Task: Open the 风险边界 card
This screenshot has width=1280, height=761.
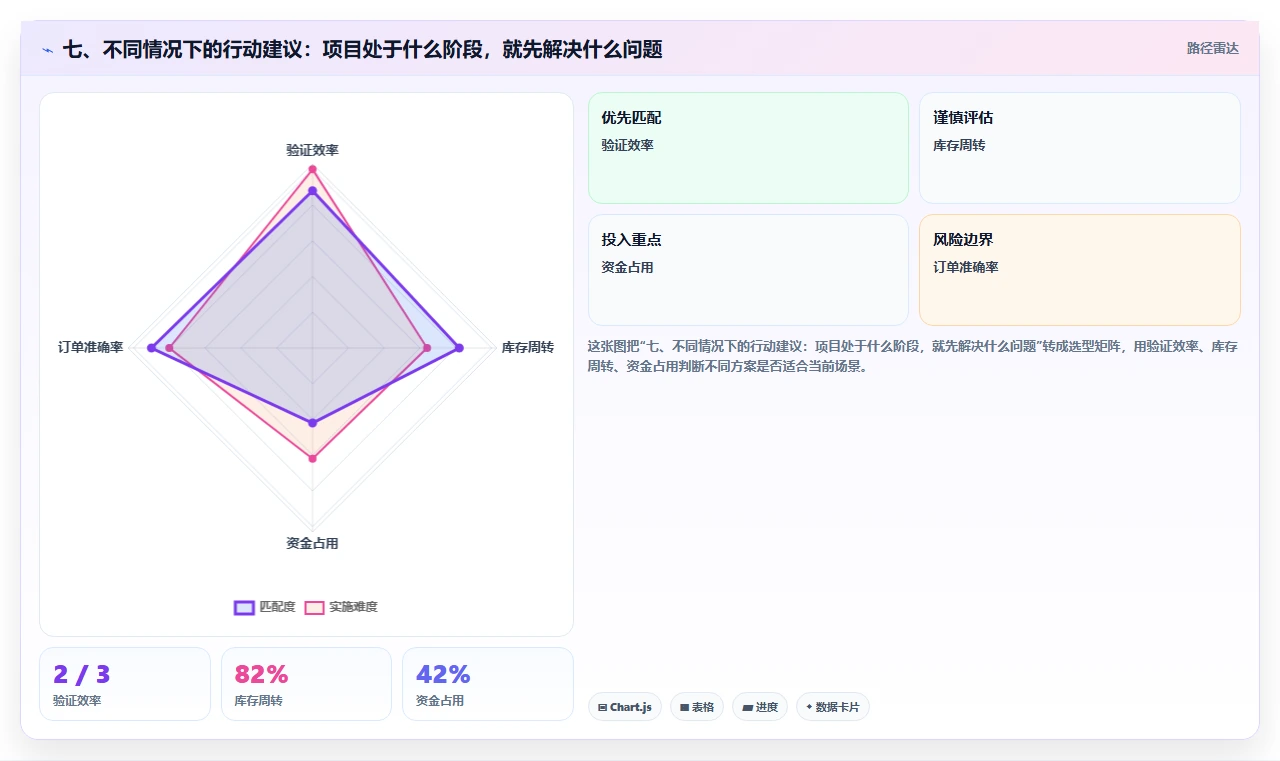Action: coord(1079,270)
